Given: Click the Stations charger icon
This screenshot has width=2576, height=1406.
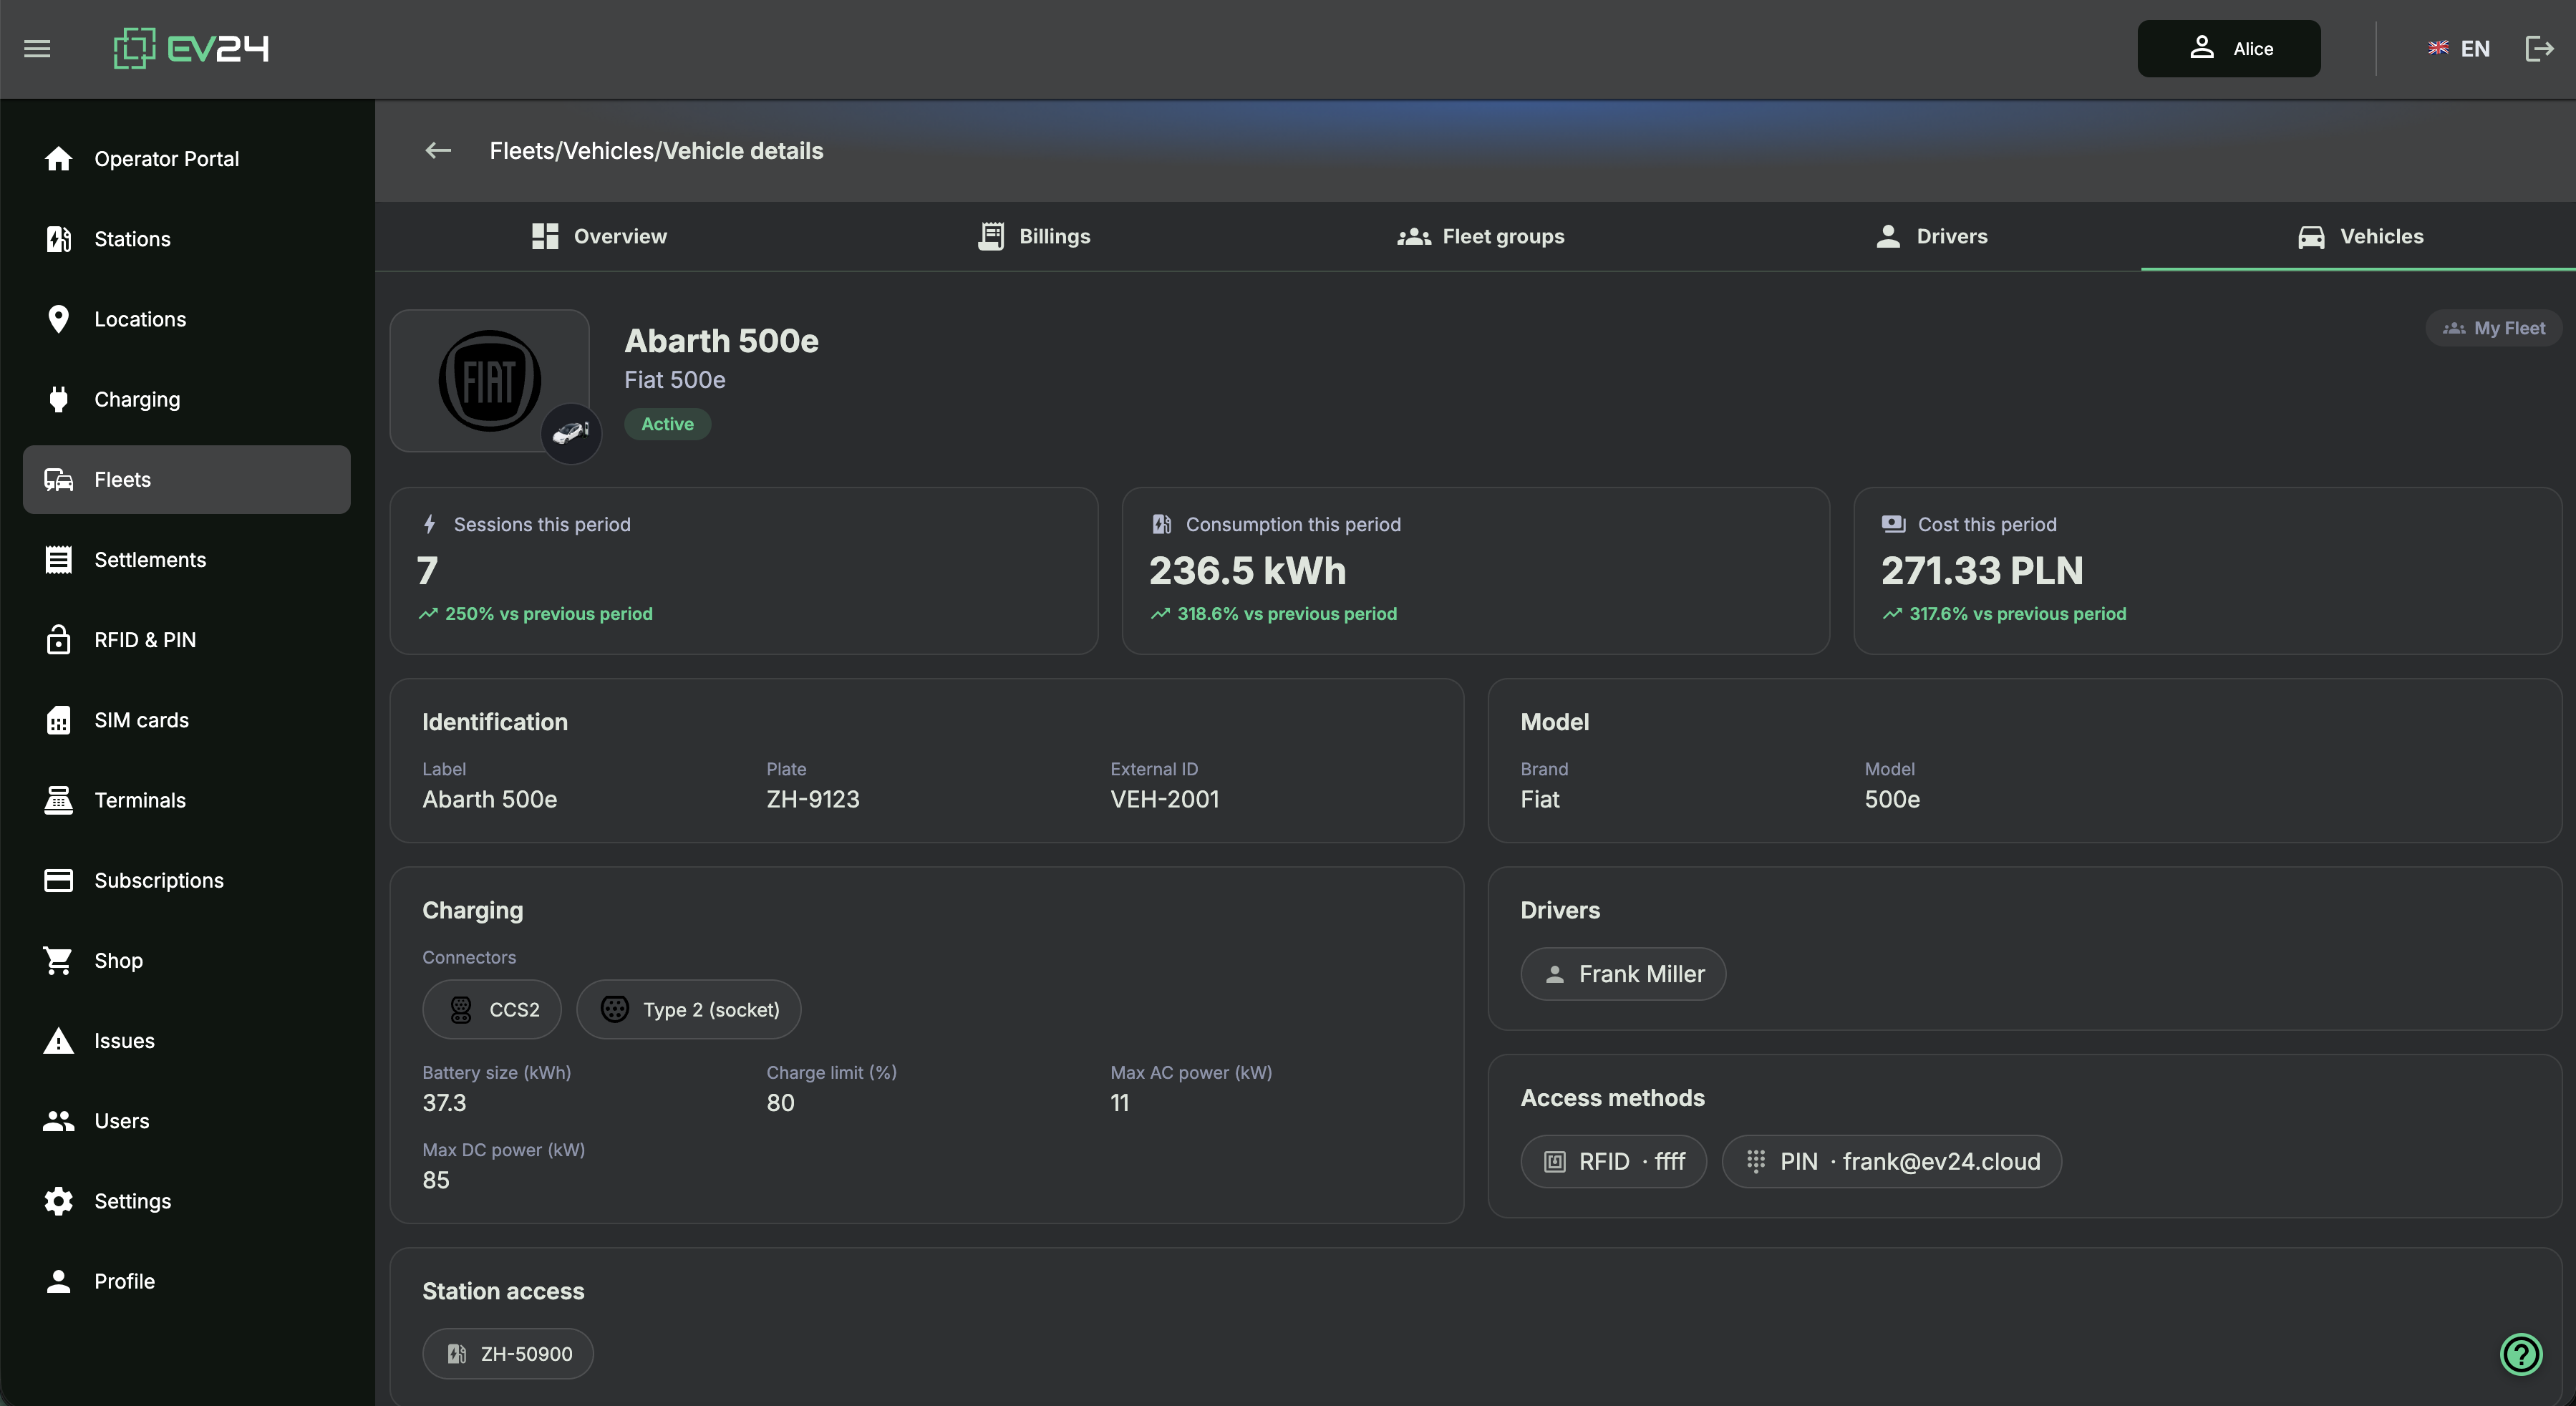Looking at the screenshot, I should [x=59, y=239].
